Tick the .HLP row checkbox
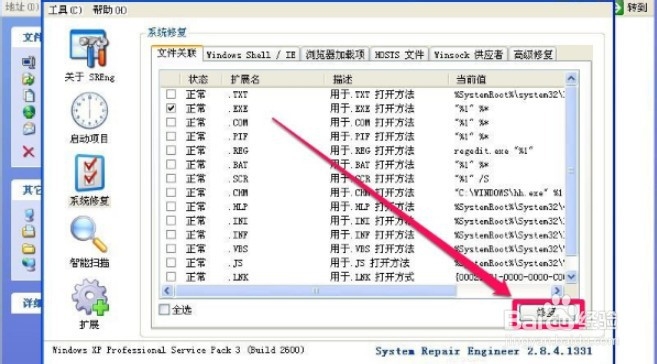Screen dimensions: 657x364 (171, 206)
